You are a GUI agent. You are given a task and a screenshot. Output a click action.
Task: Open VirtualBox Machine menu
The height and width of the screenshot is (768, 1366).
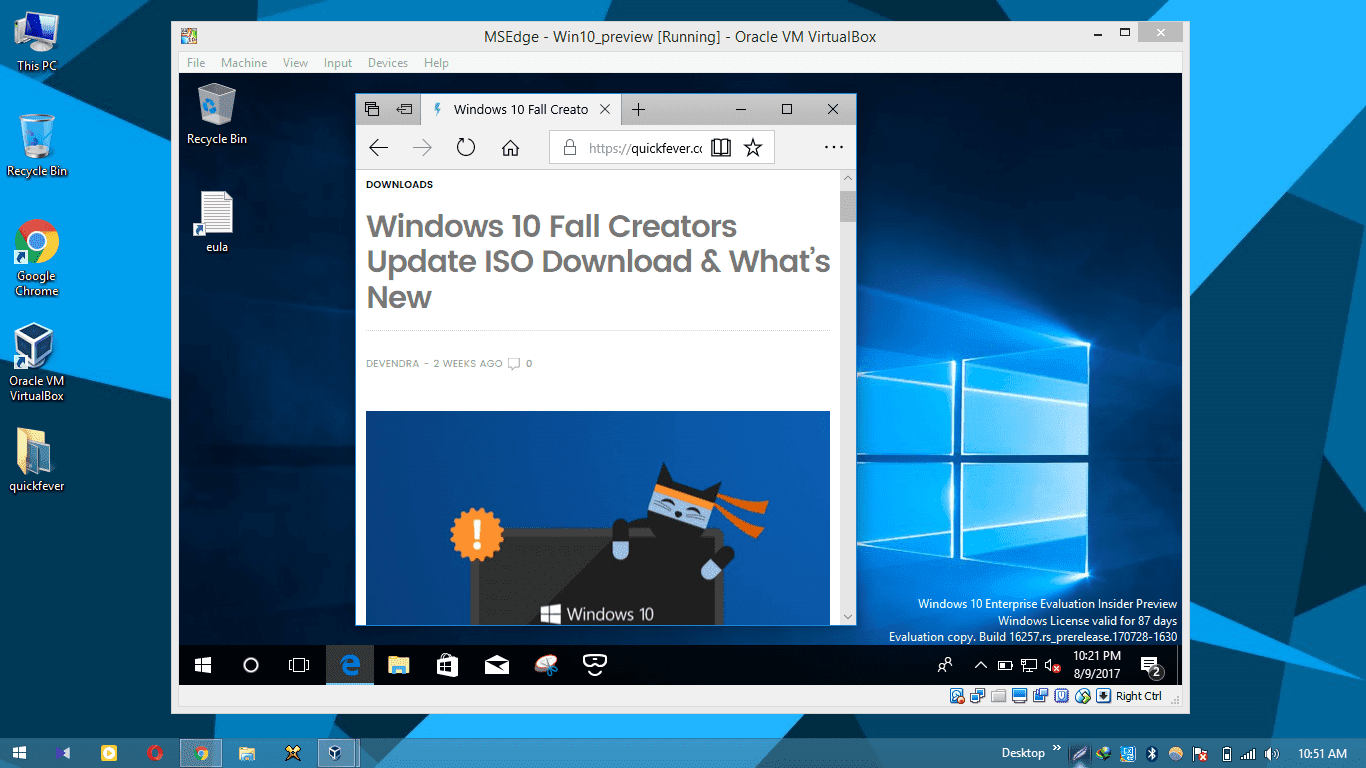[244, 63]
